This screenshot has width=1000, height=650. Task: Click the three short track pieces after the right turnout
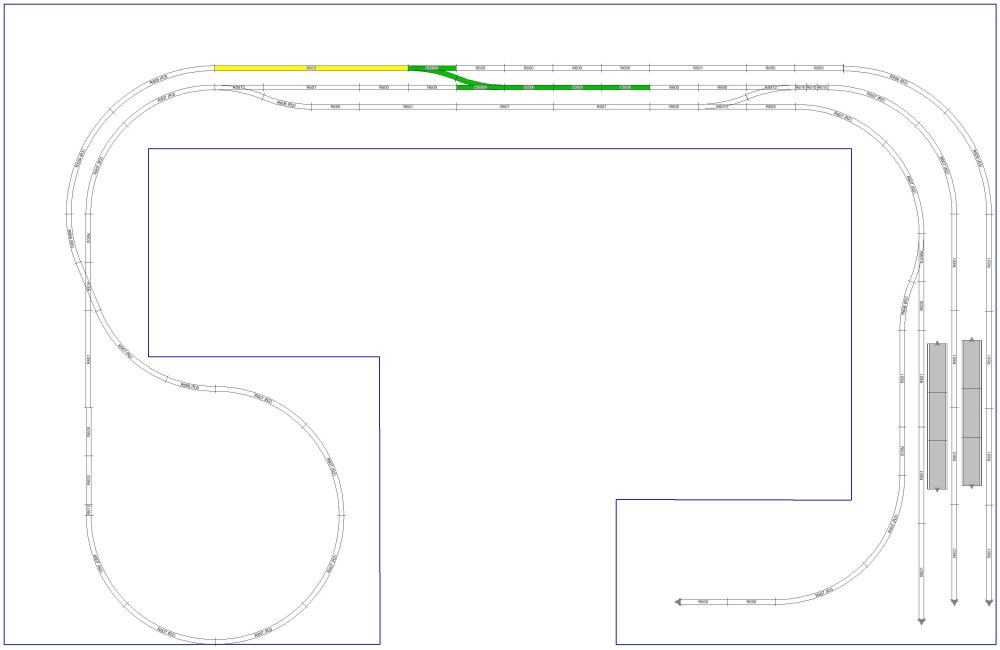[811, 87]
